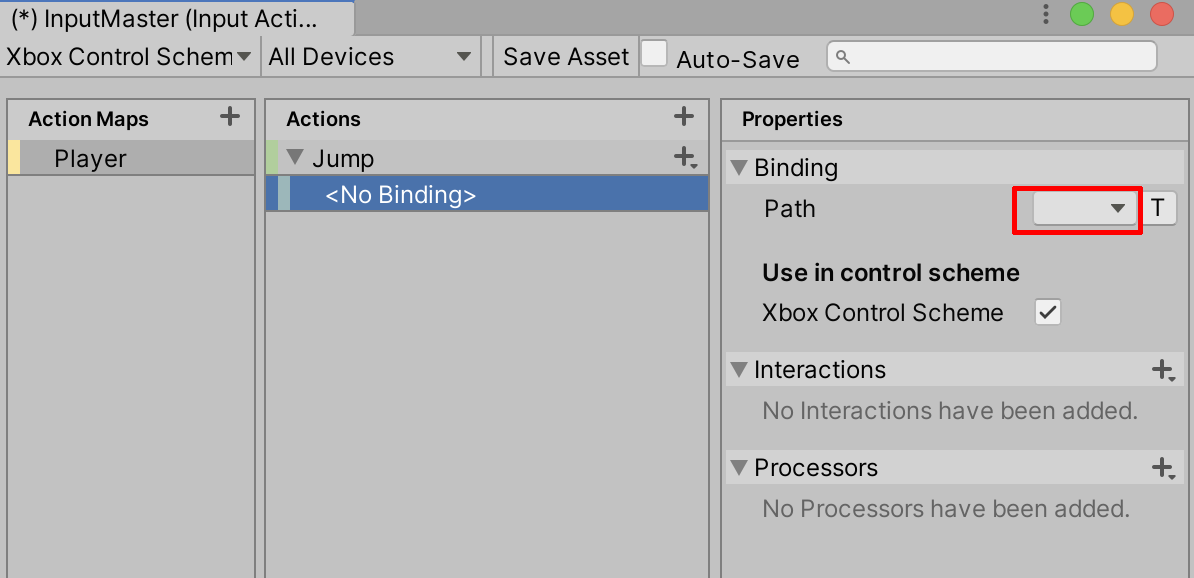This screenshot has height=578, width=1194.
Task: Click into the search field
Action: [x=1000, y=57]
